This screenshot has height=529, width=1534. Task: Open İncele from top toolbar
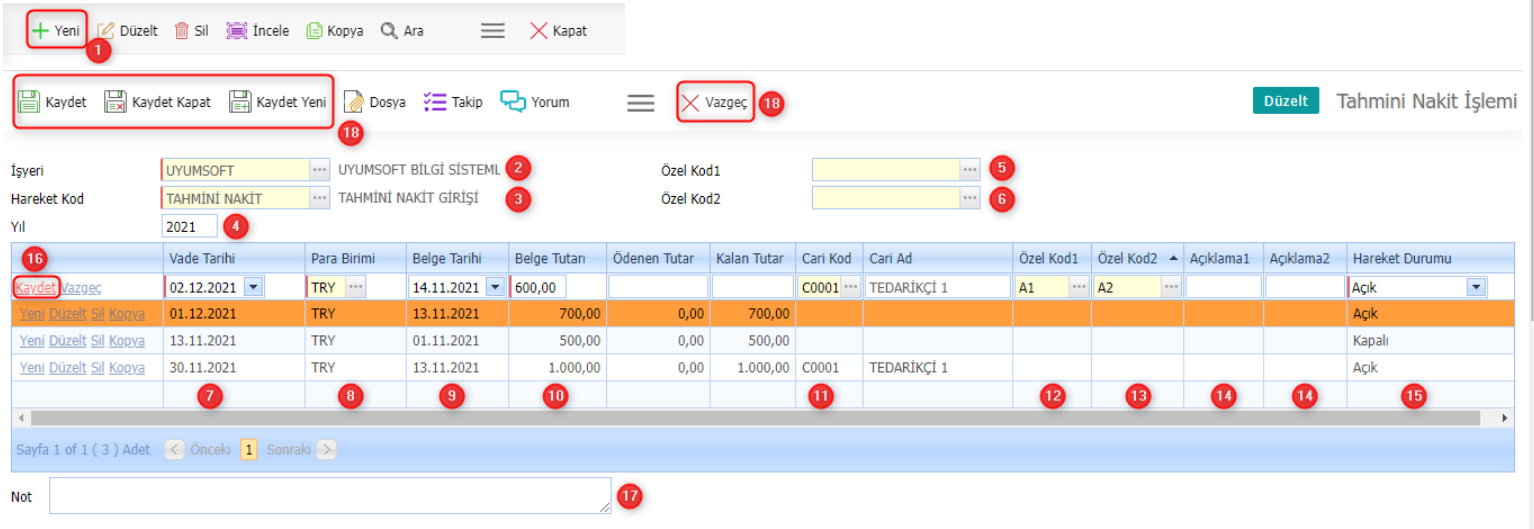(258, 31)
